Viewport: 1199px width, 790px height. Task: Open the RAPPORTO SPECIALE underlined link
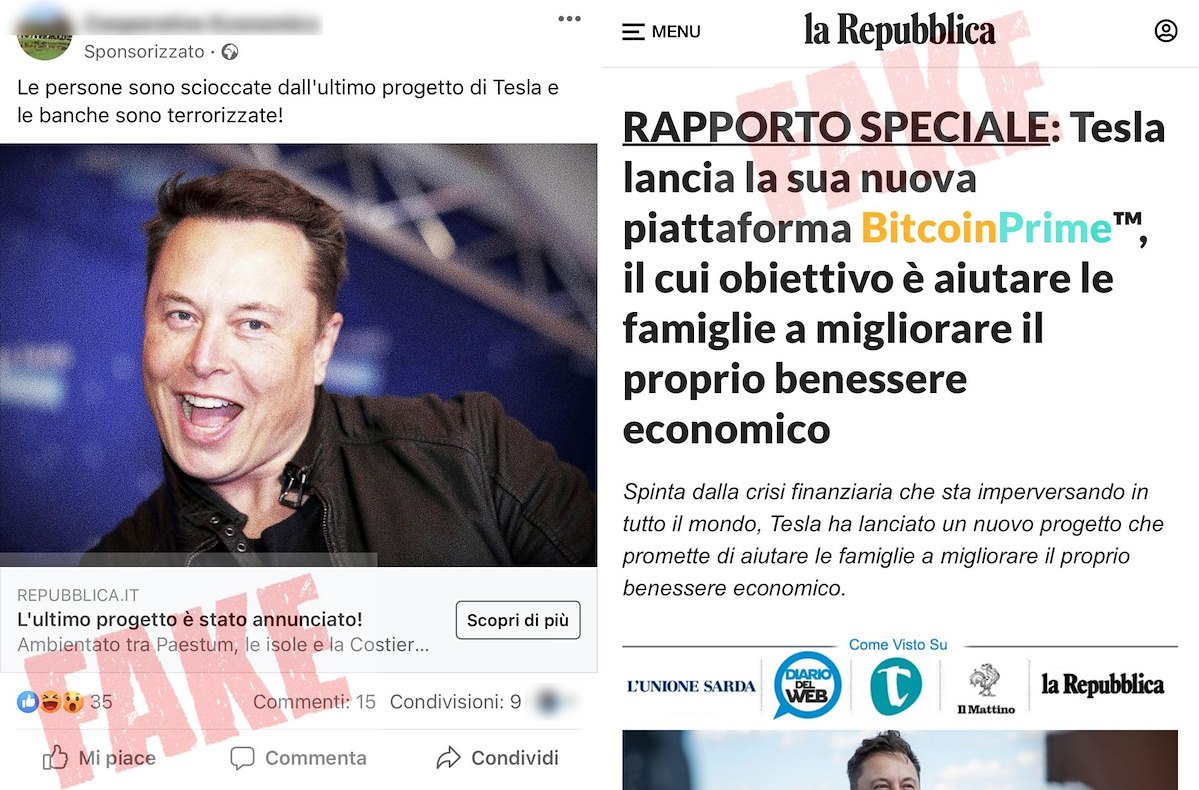click(x=837, y=127)
